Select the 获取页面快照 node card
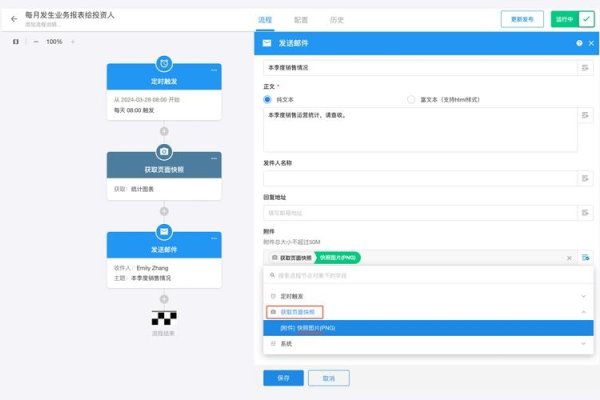 tap(164, 176)
